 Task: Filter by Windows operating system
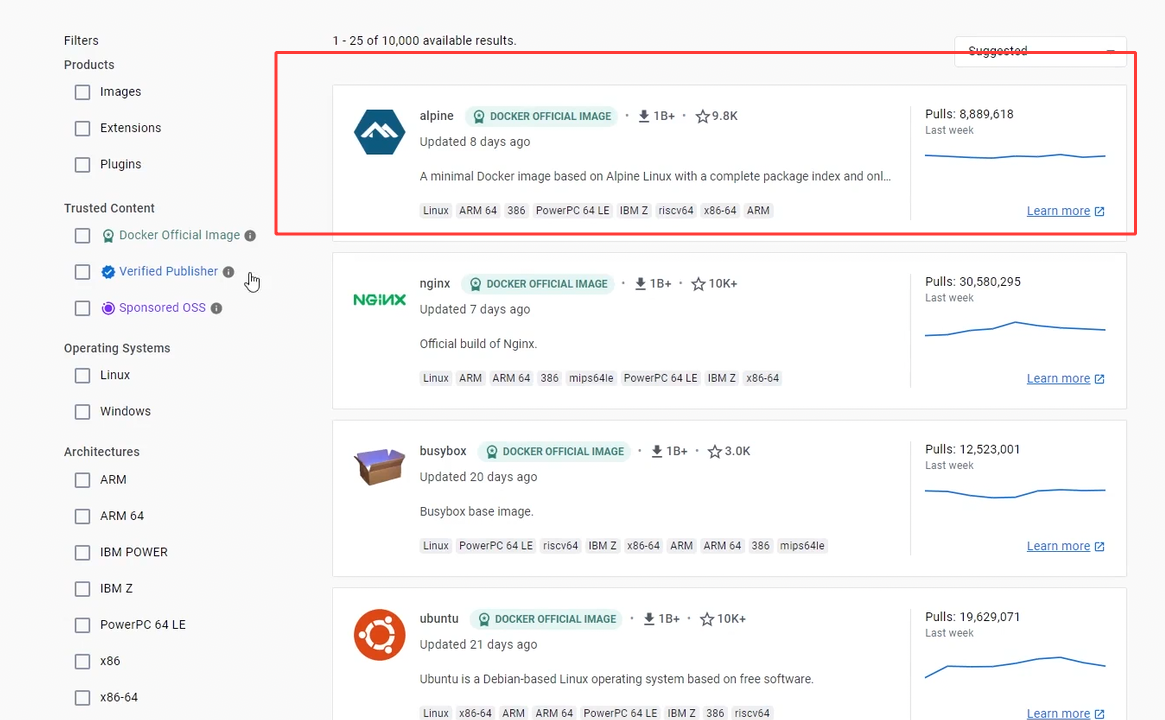point(82,412)
